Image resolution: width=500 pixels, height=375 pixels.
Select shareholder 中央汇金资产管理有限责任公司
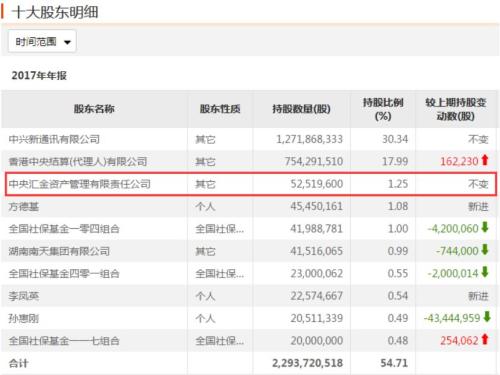click(79, 184)
